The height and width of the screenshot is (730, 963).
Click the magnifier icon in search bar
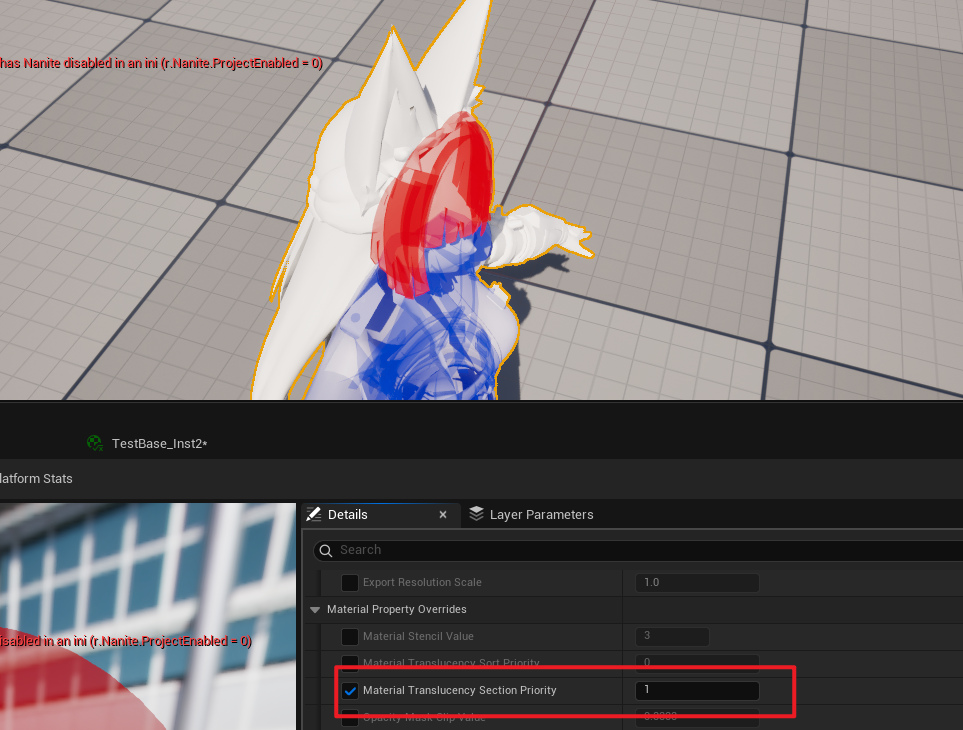325,550
